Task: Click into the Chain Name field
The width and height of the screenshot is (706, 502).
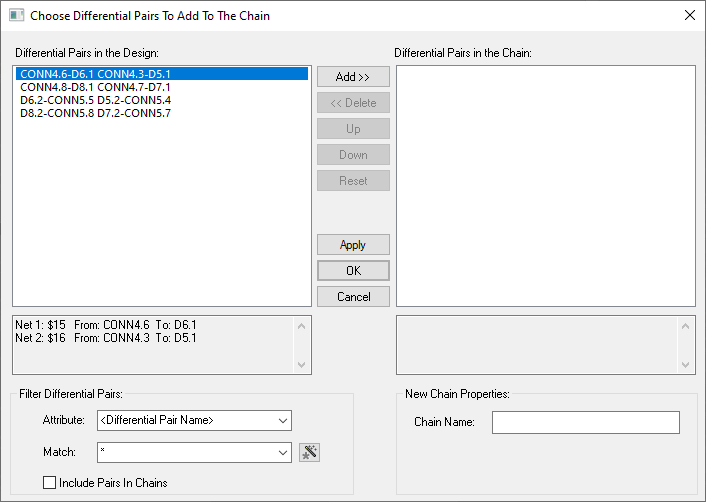Action: (585, 423)
